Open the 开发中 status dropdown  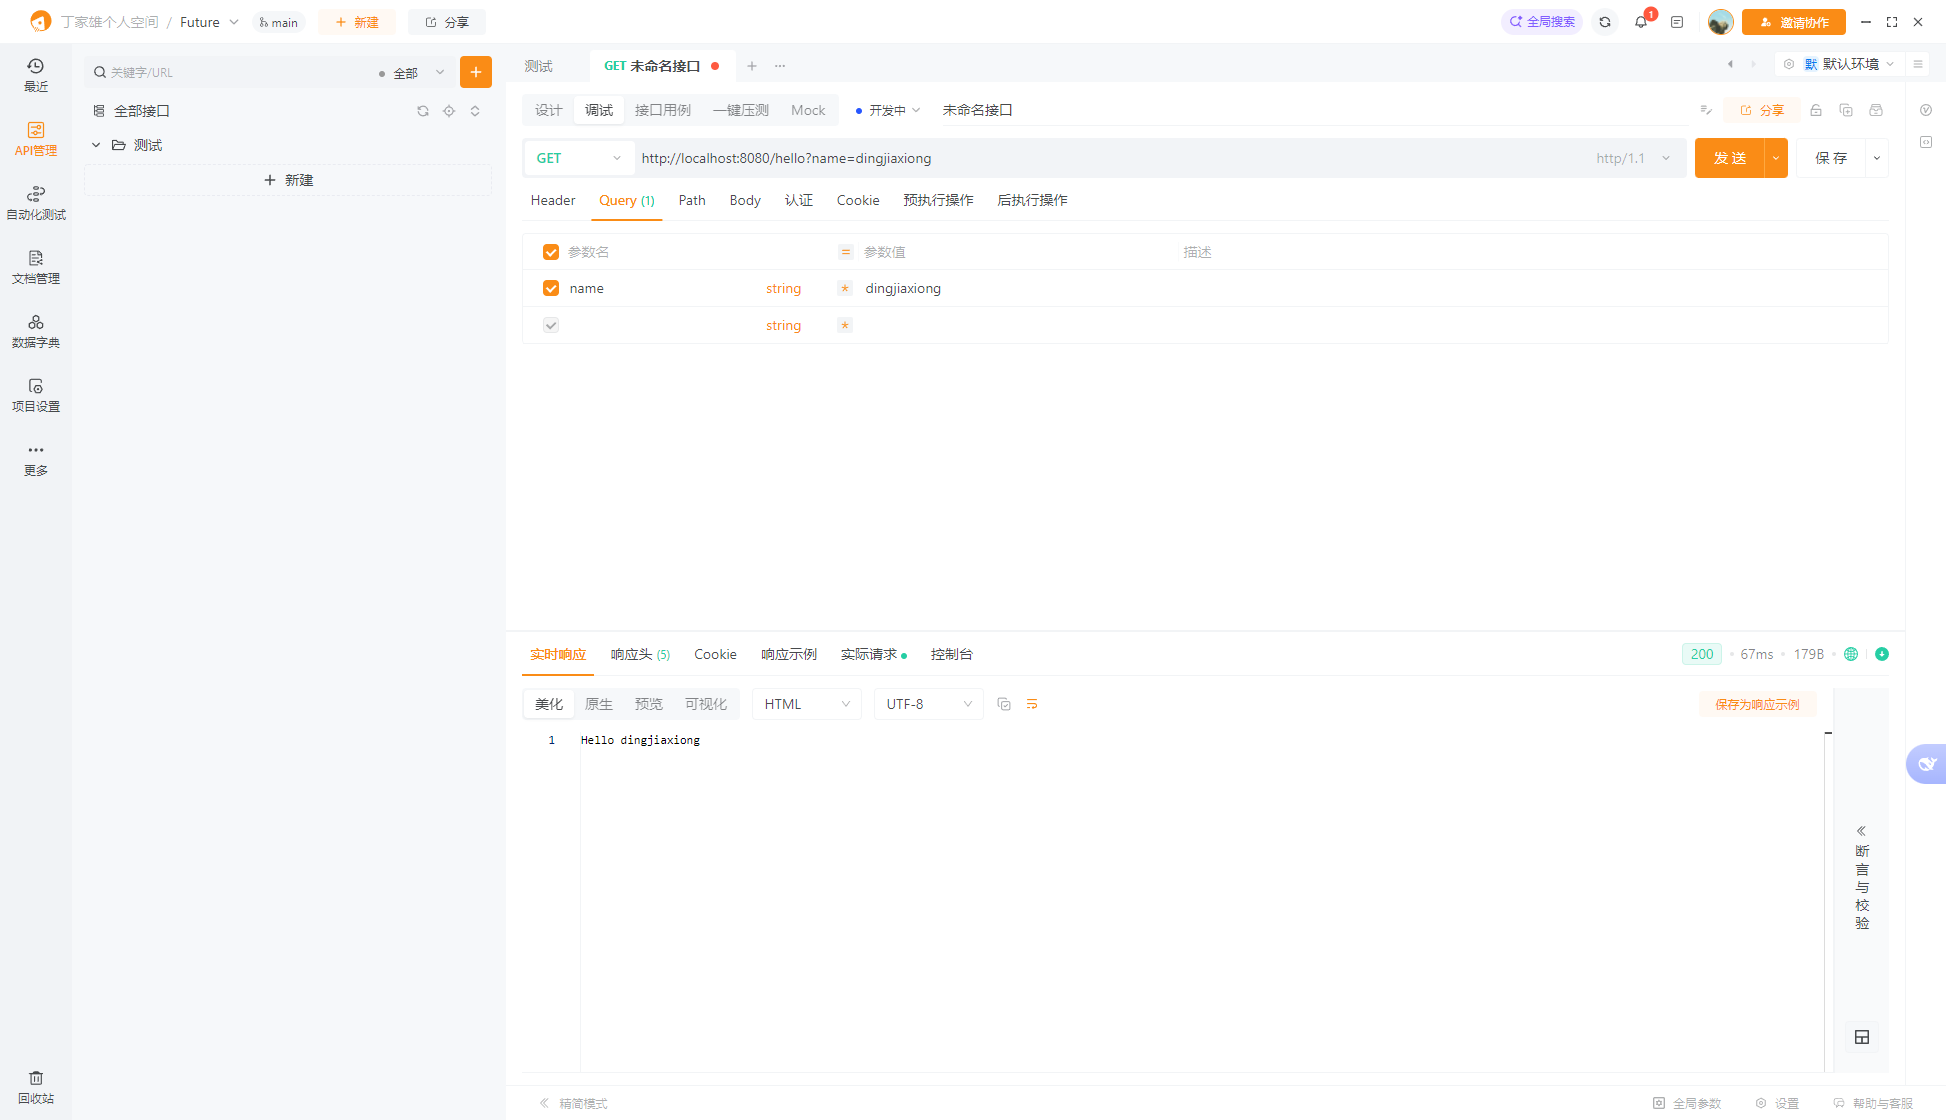point(887,110)
